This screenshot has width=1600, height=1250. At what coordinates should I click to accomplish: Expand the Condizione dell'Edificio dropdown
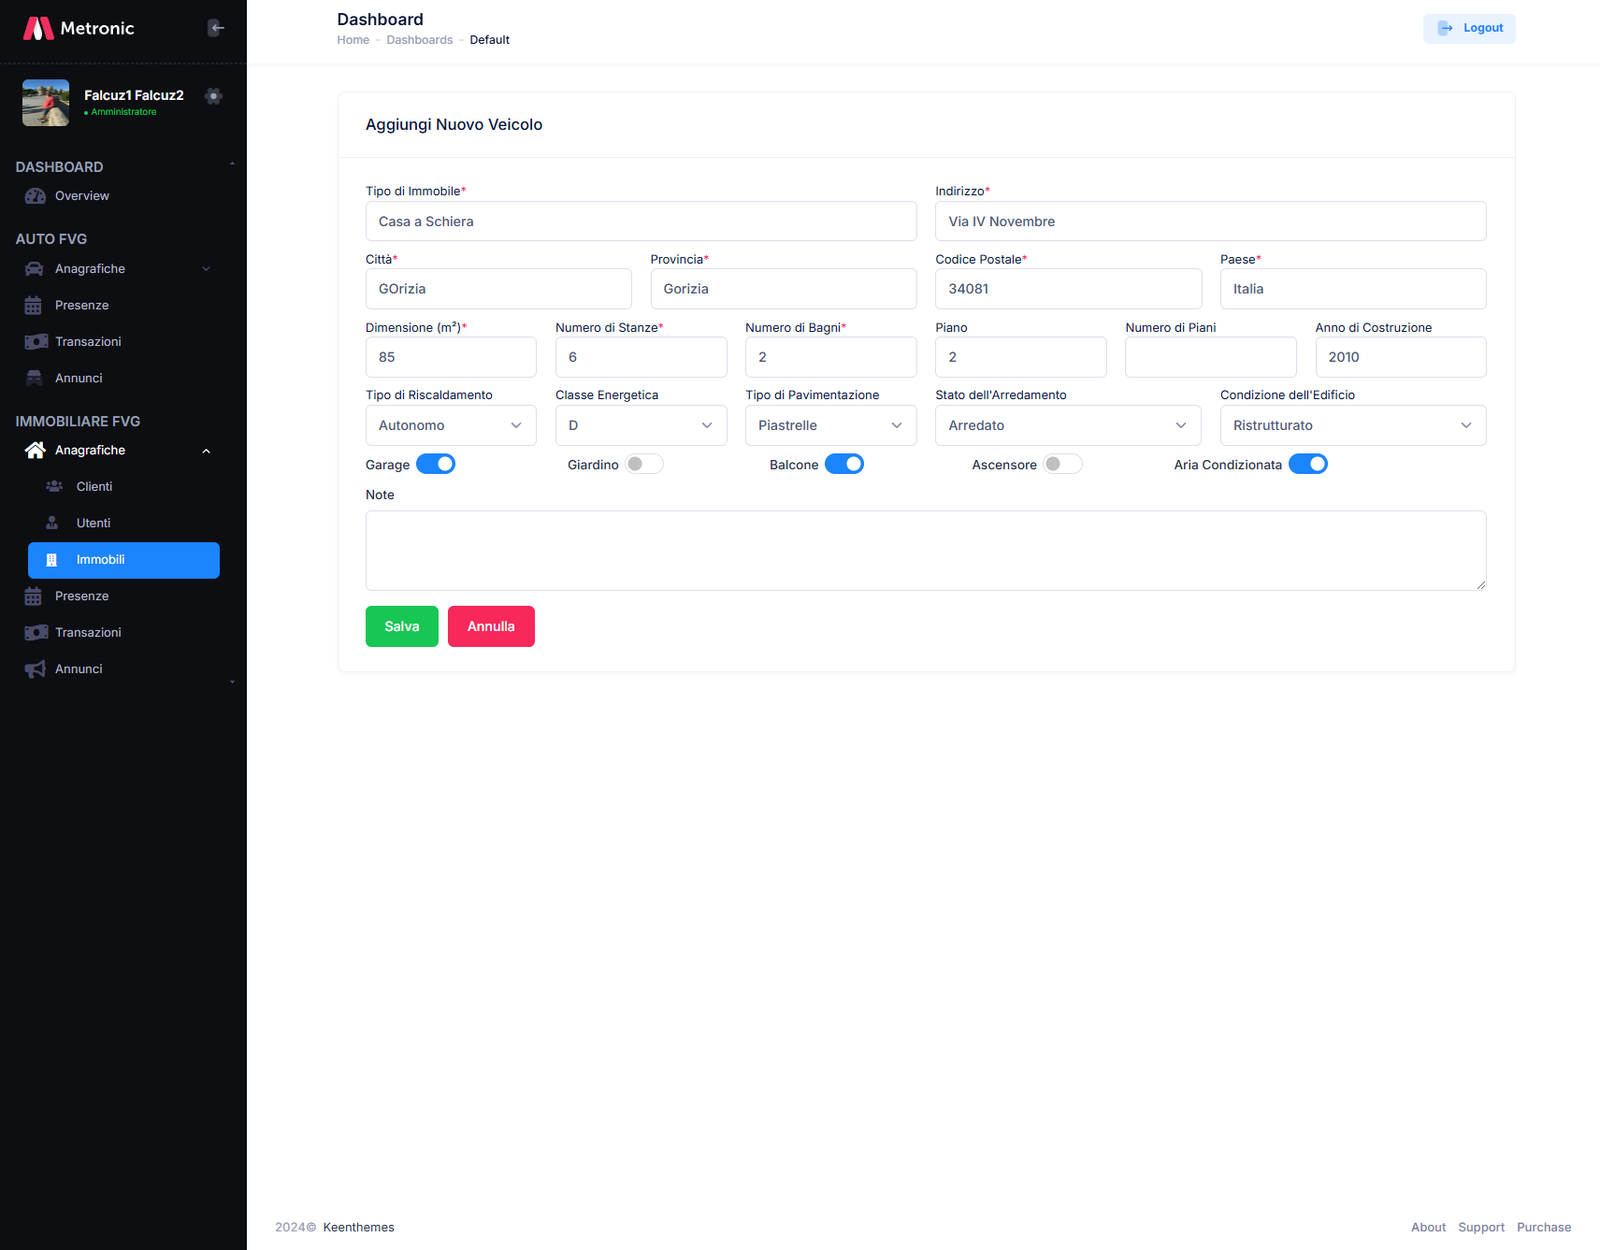[x=1352, y=426]
